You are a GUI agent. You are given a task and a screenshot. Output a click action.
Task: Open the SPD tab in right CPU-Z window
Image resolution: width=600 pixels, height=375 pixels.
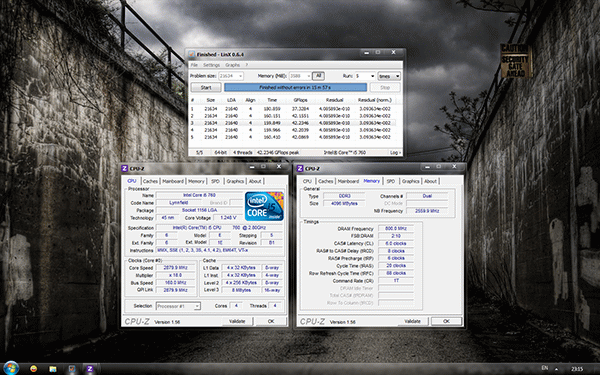pos(391,181)
